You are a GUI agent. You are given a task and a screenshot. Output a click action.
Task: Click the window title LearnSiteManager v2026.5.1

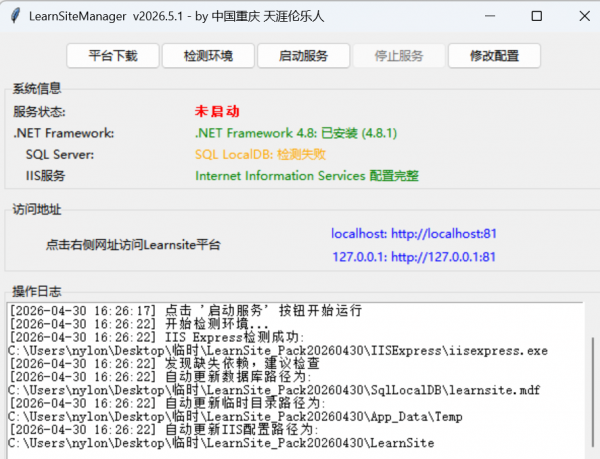pyautogui.click(x=106, y=16)
